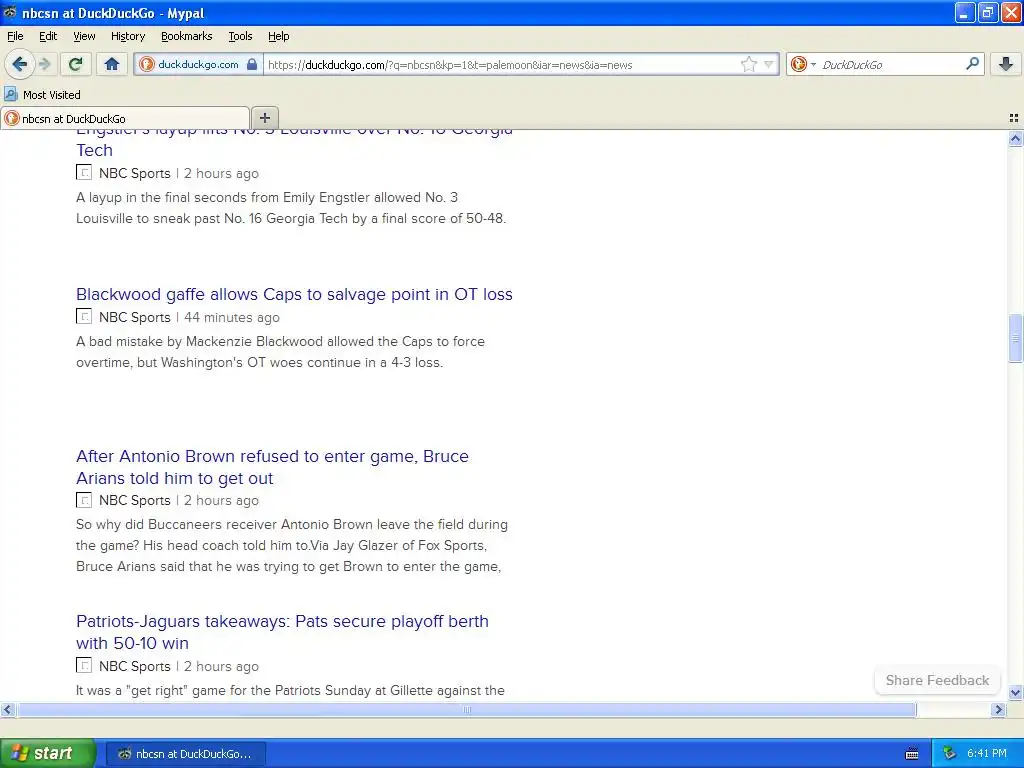Open the Downloads arrow button

pos(1006,64)
